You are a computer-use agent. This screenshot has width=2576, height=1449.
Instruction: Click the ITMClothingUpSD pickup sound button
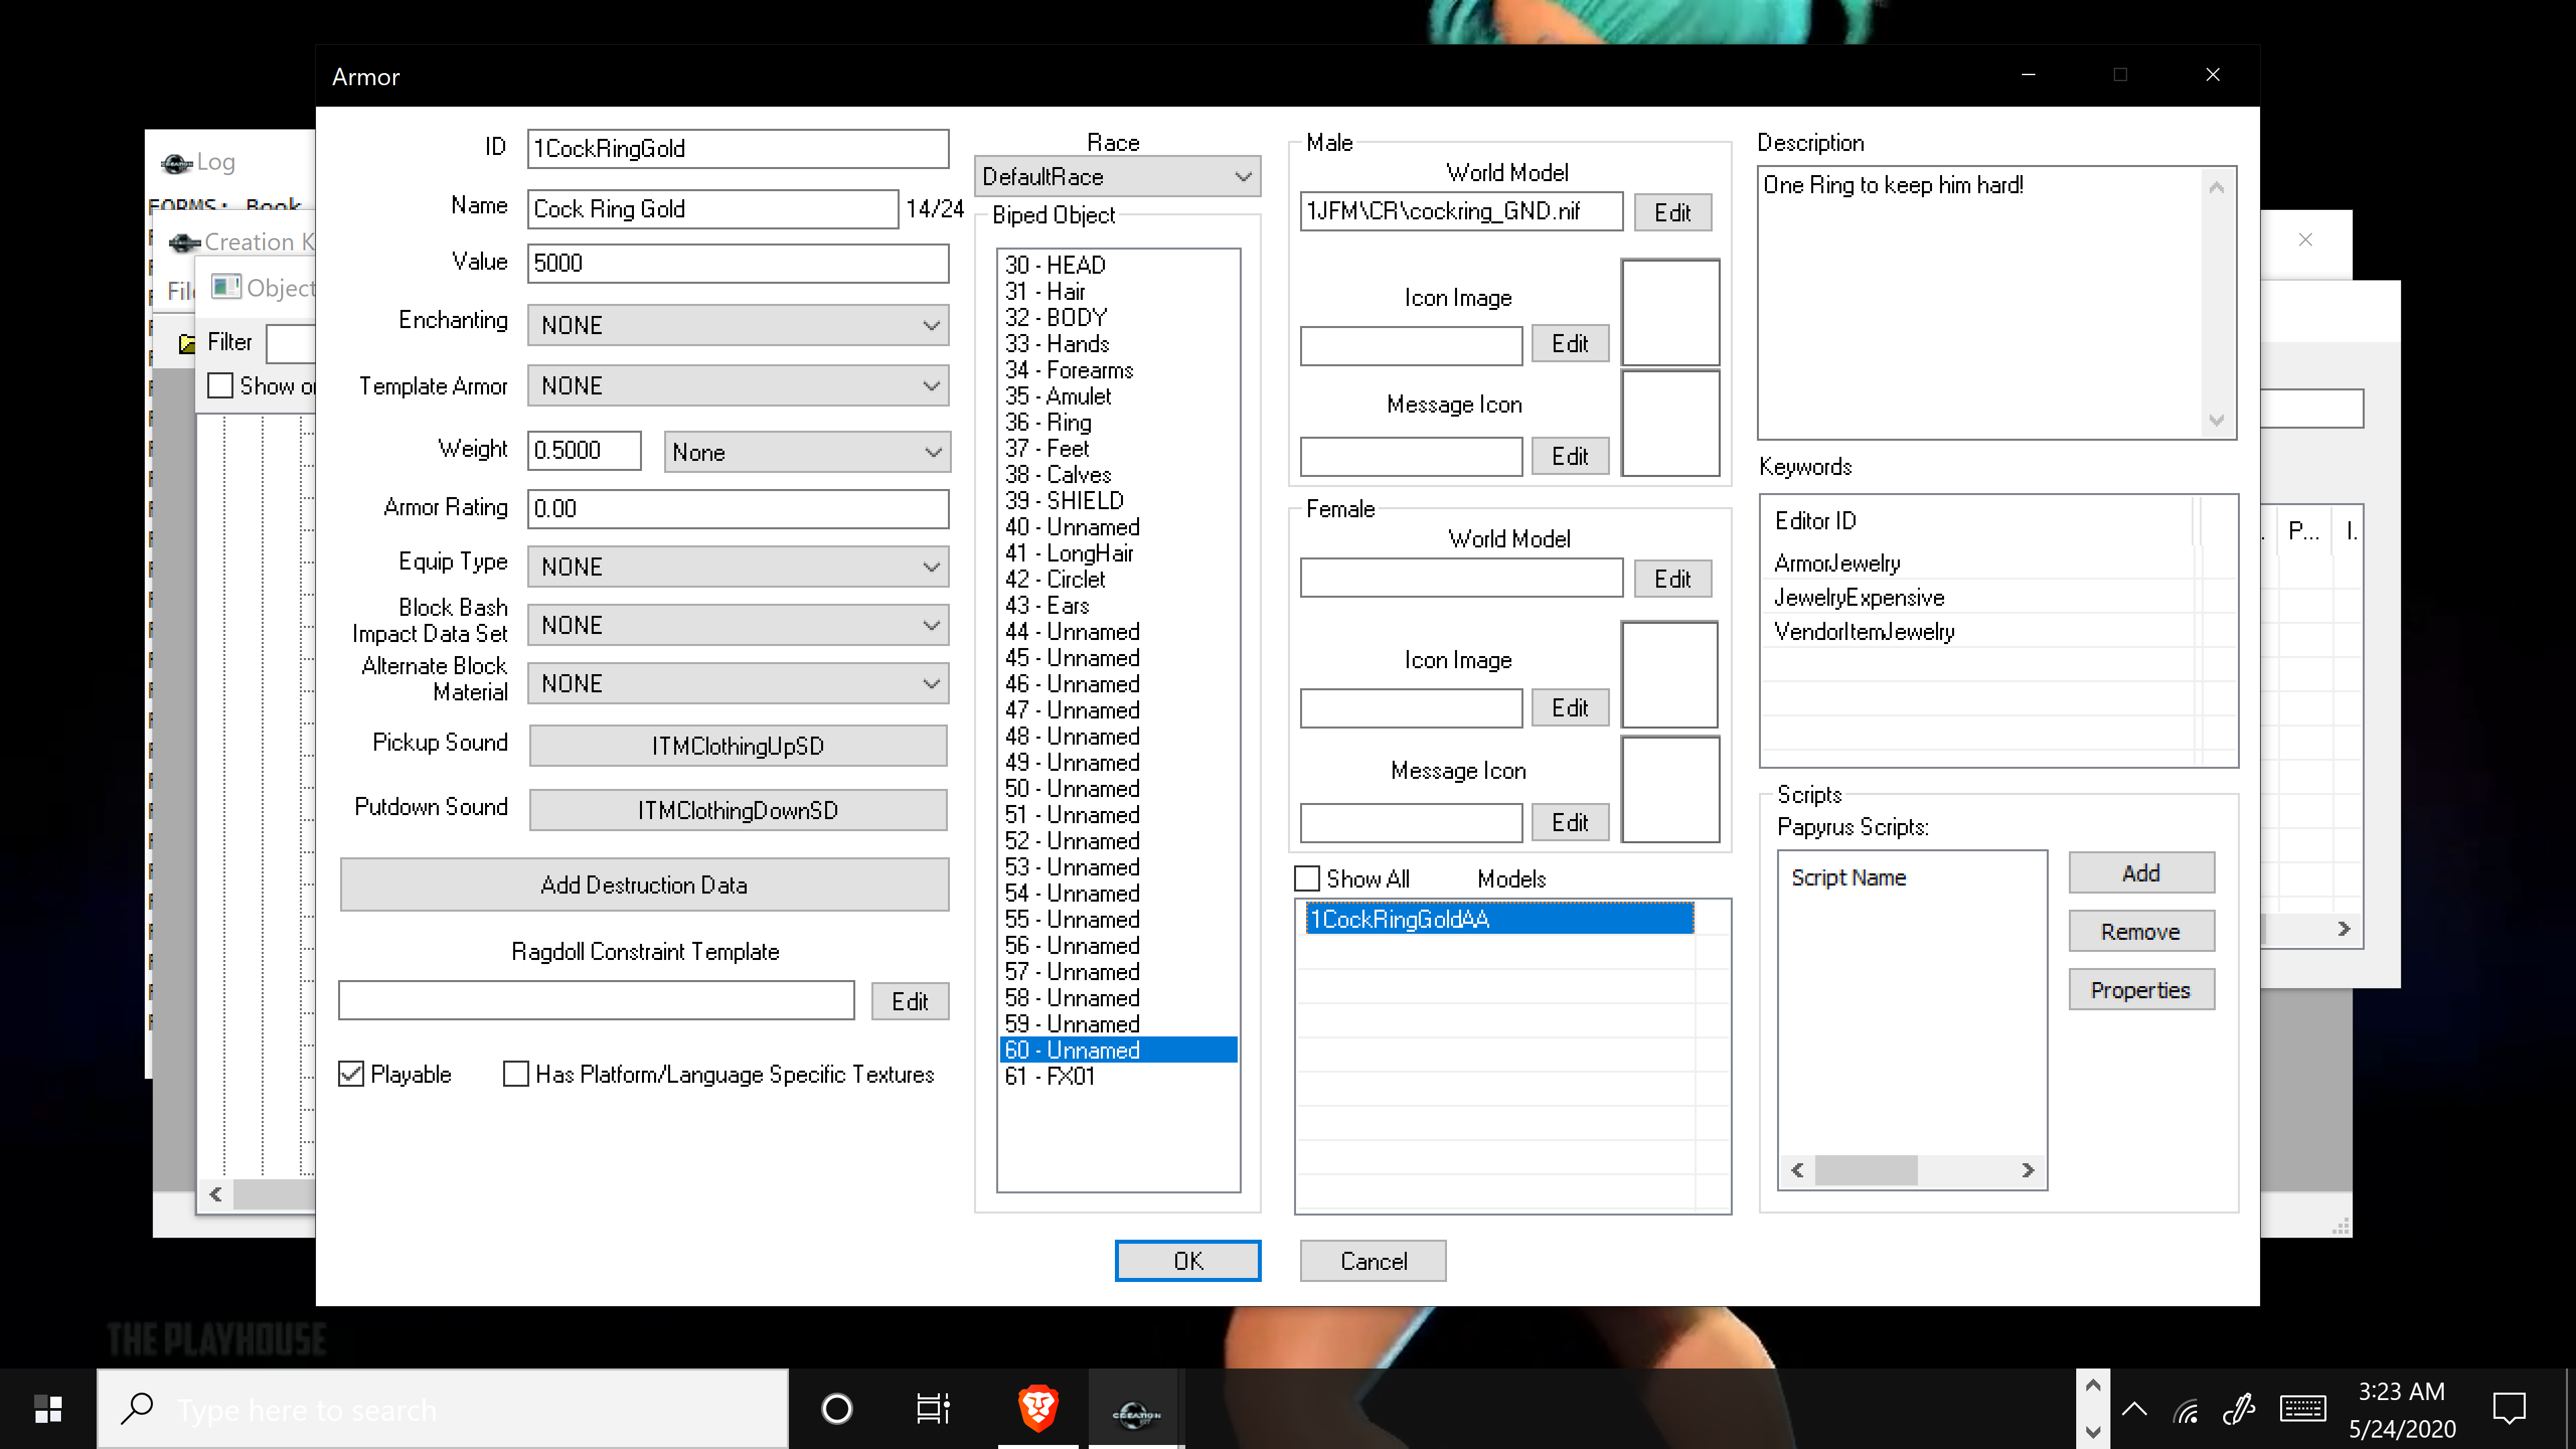(738, 745)
